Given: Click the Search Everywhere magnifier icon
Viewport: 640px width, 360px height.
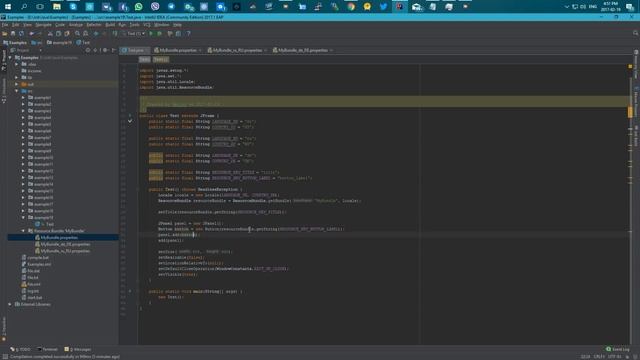Looking at the screenshot, I should [x=635, y=33].
